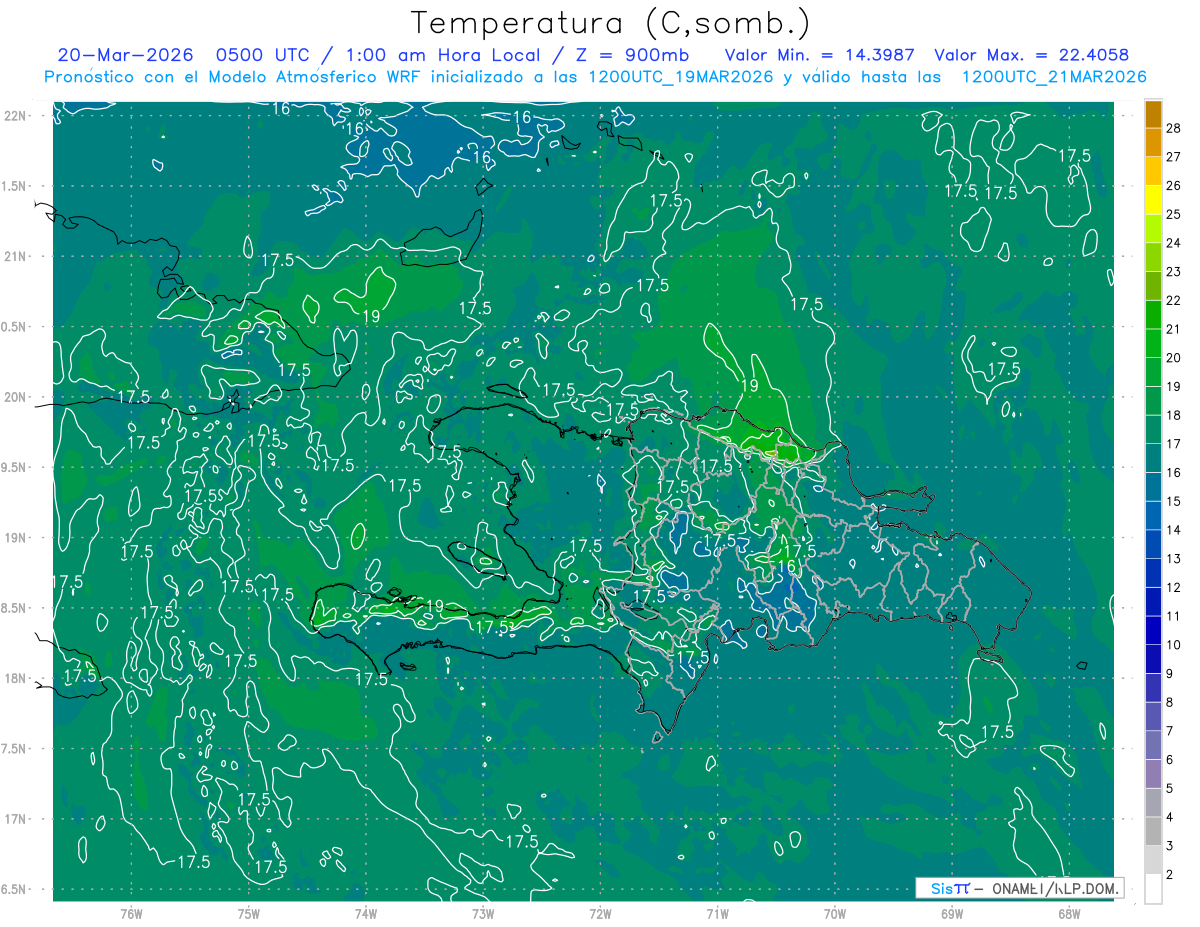This screenshot has width=1200, height=927.
Task: Click the 68W longitude axis label
Action: click(1069, 913)
